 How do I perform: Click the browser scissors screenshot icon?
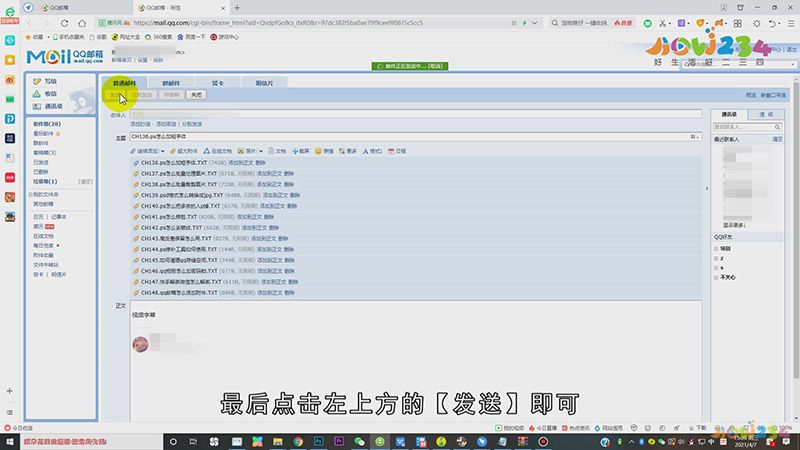662,23
